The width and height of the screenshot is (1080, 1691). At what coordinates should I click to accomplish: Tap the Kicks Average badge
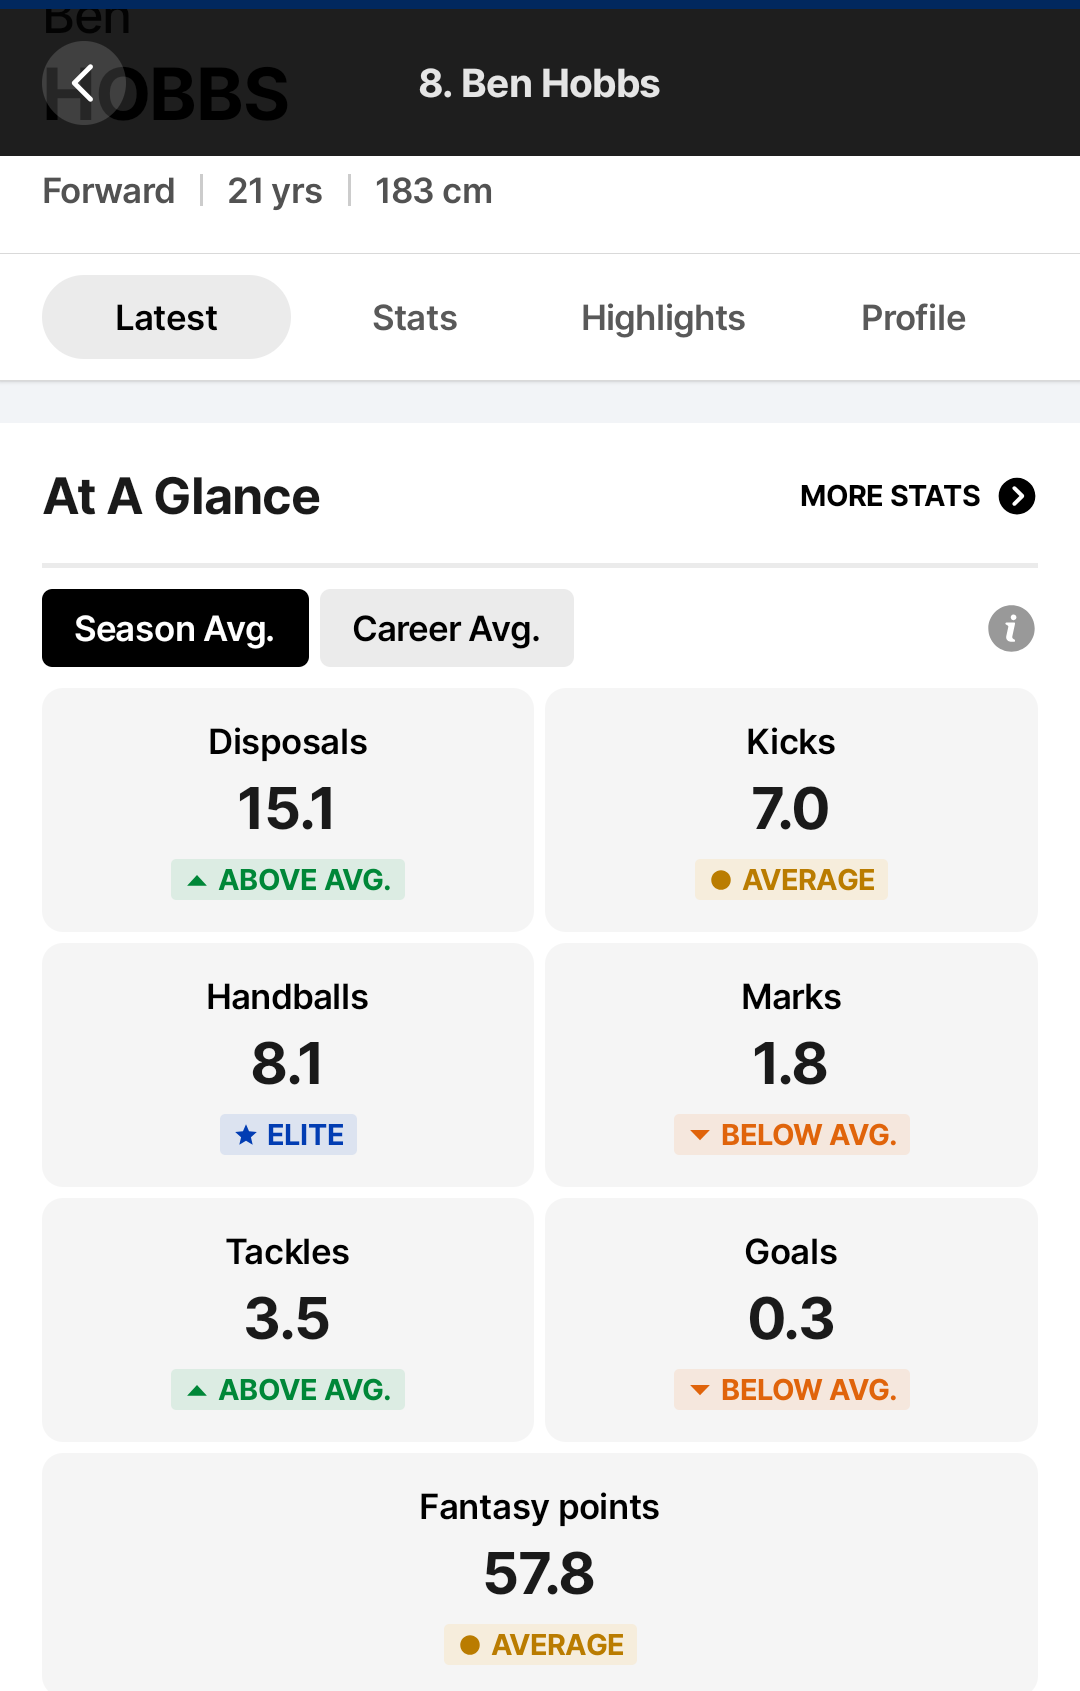click(791, 880)
